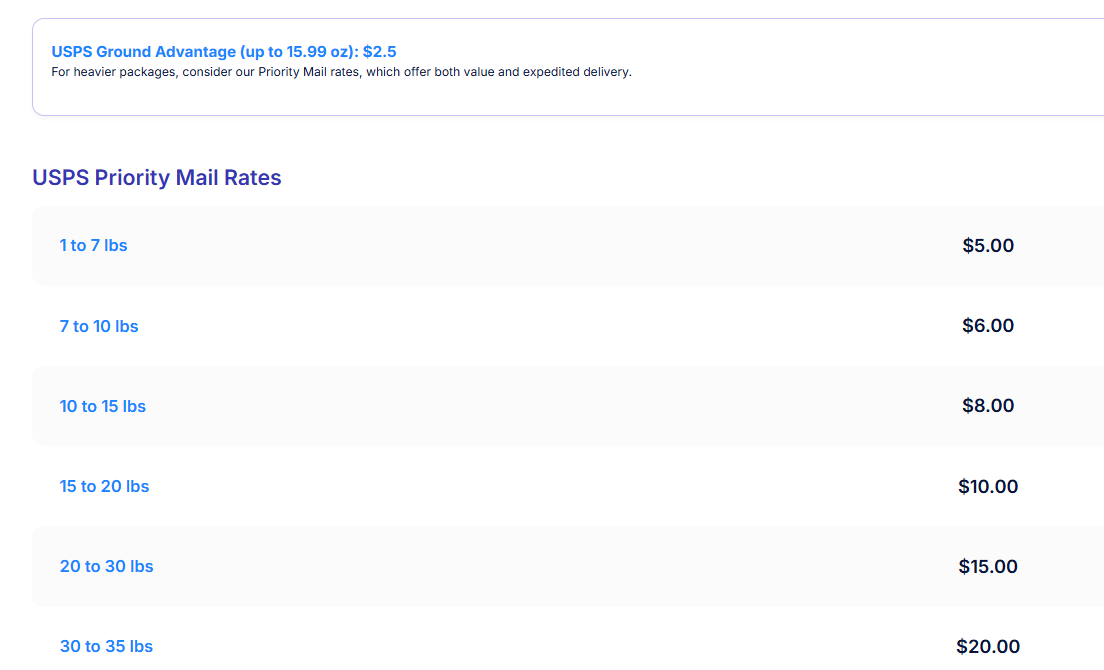The image size is (1104, 670).
Task: Click the $6.00 price
Action: [988, 326]
